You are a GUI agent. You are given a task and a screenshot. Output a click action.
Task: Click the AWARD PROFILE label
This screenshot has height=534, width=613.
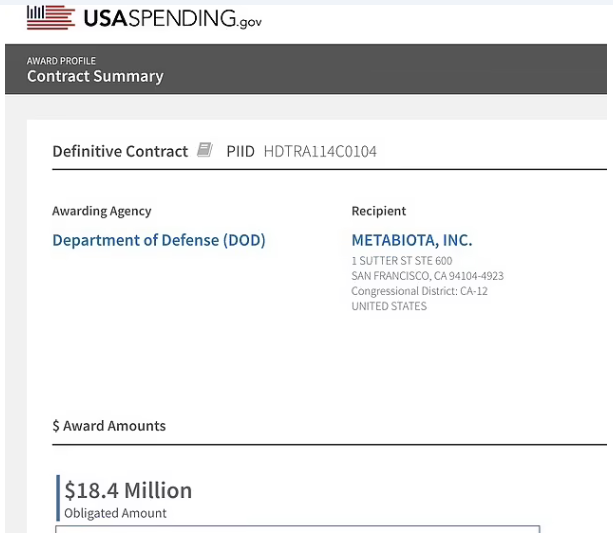[x=61, y=61]
